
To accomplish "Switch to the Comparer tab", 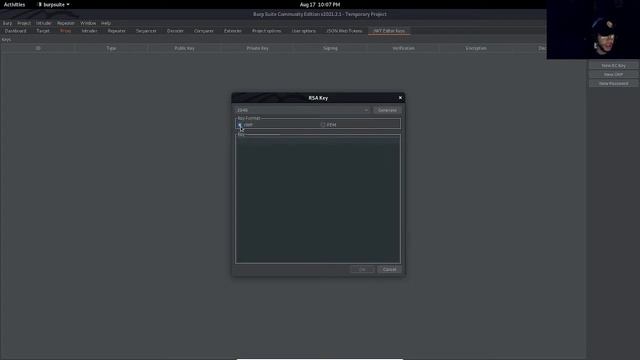I will [x=204, y=31].
